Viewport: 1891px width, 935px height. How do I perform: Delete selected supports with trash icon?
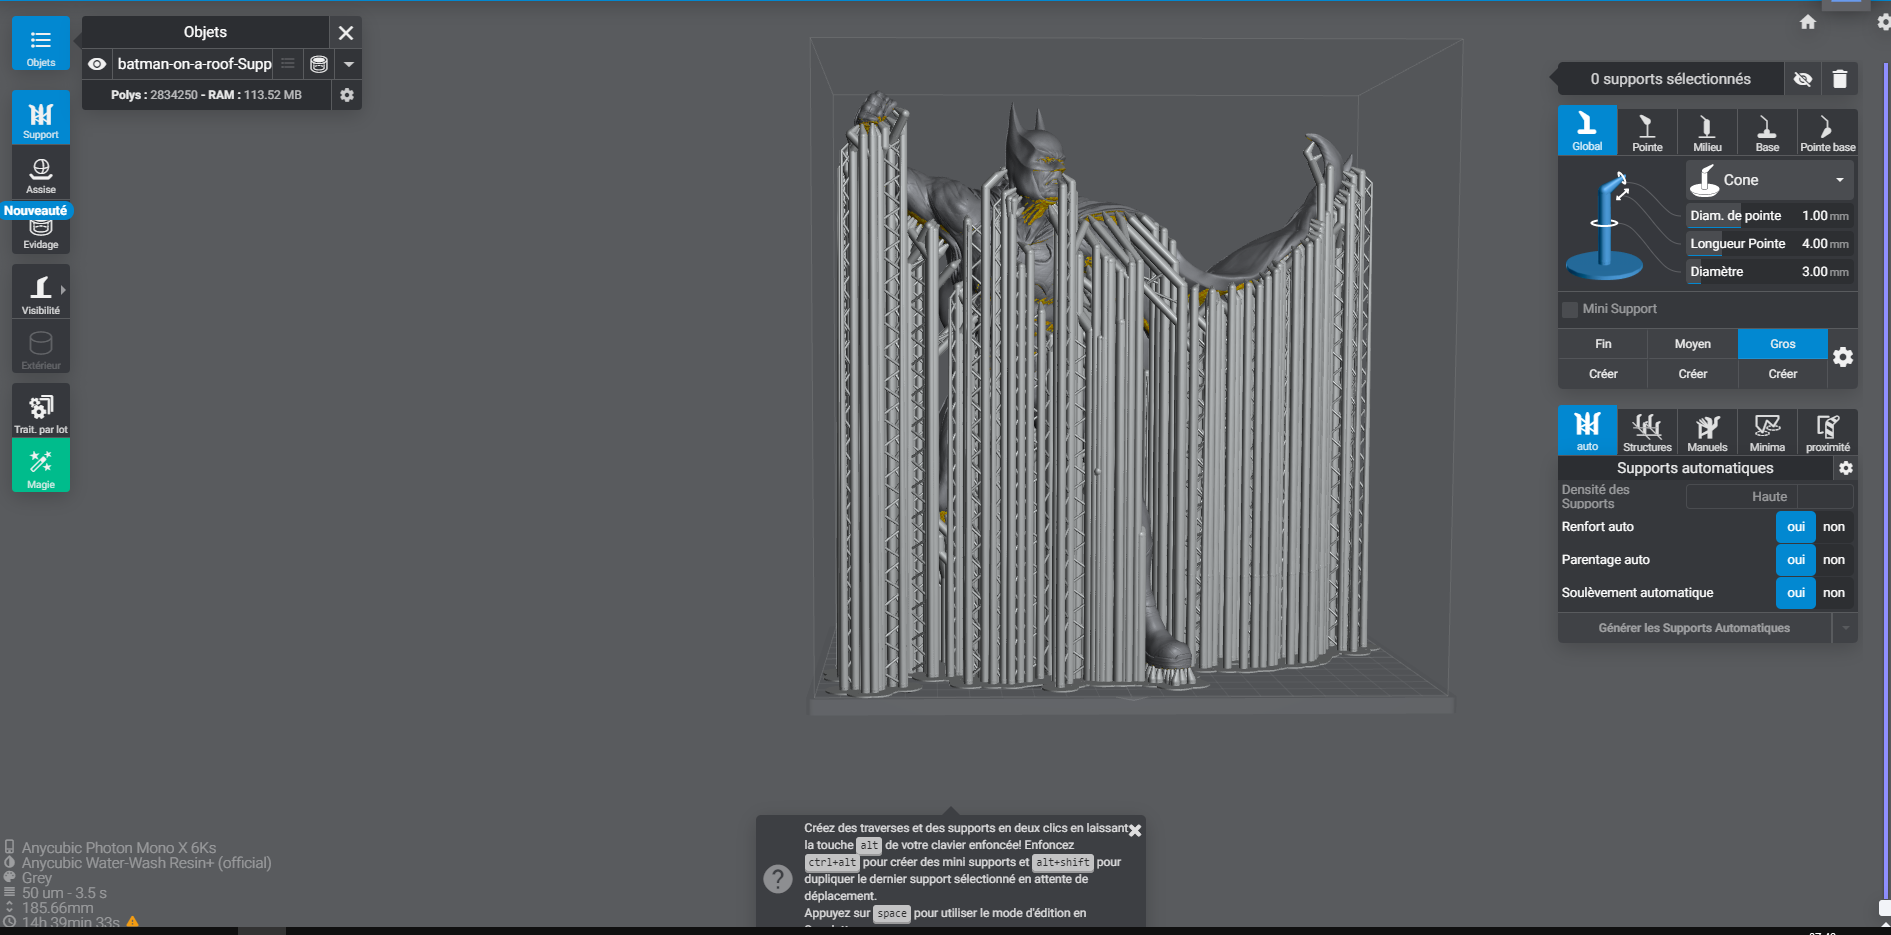click(x=1840, y=79)
